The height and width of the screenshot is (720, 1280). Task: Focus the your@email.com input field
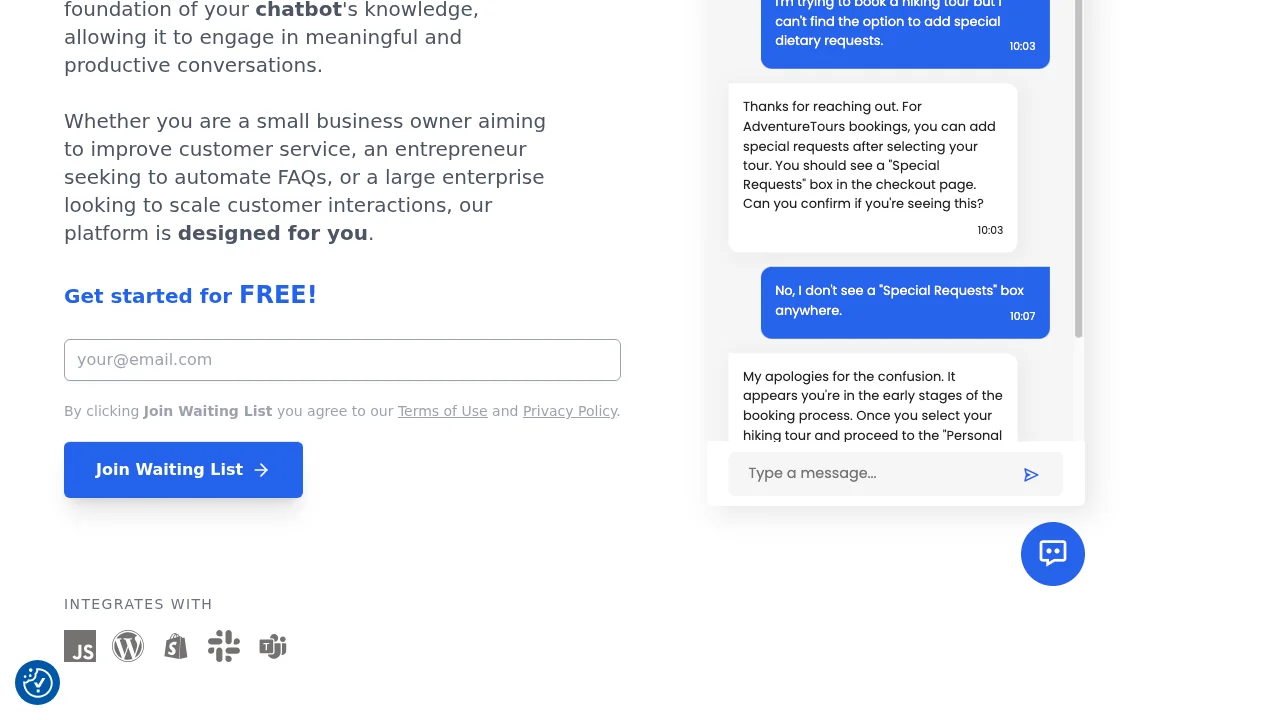342,360
